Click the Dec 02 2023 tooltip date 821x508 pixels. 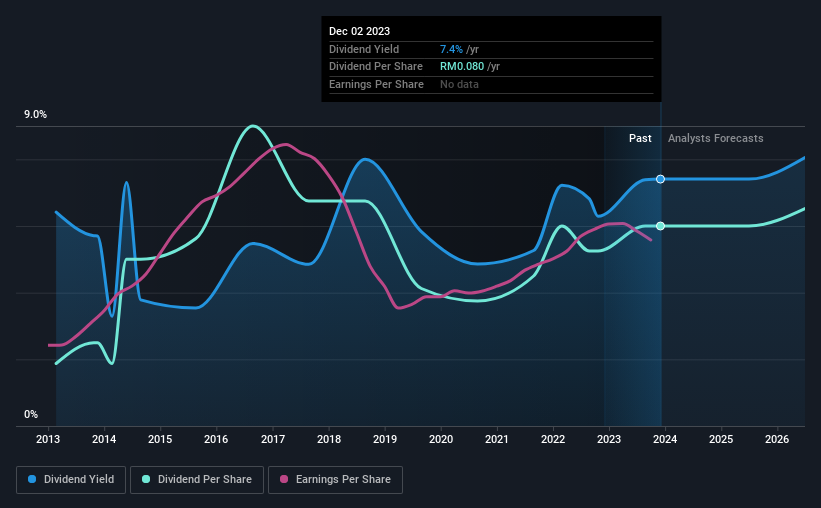click(x=359, y=31)
